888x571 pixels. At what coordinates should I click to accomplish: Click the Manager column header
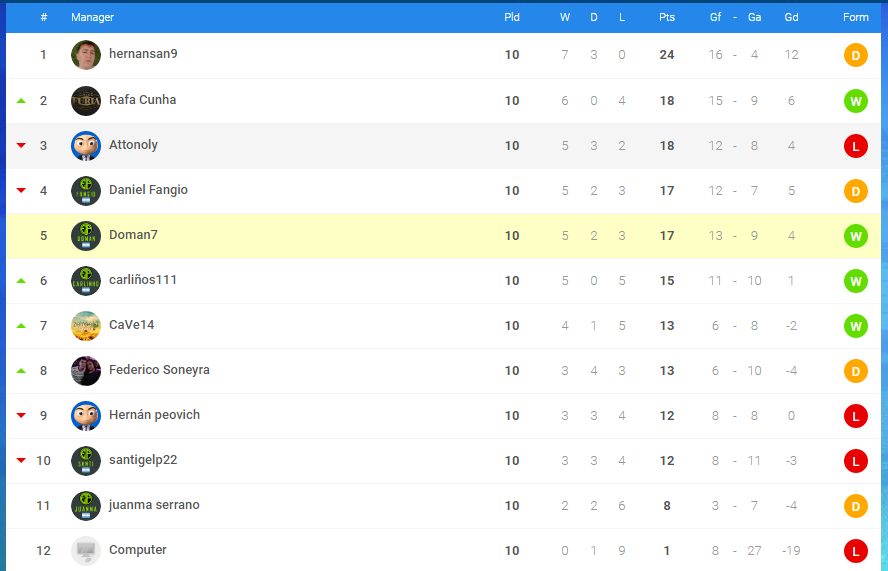click(92, 17)
